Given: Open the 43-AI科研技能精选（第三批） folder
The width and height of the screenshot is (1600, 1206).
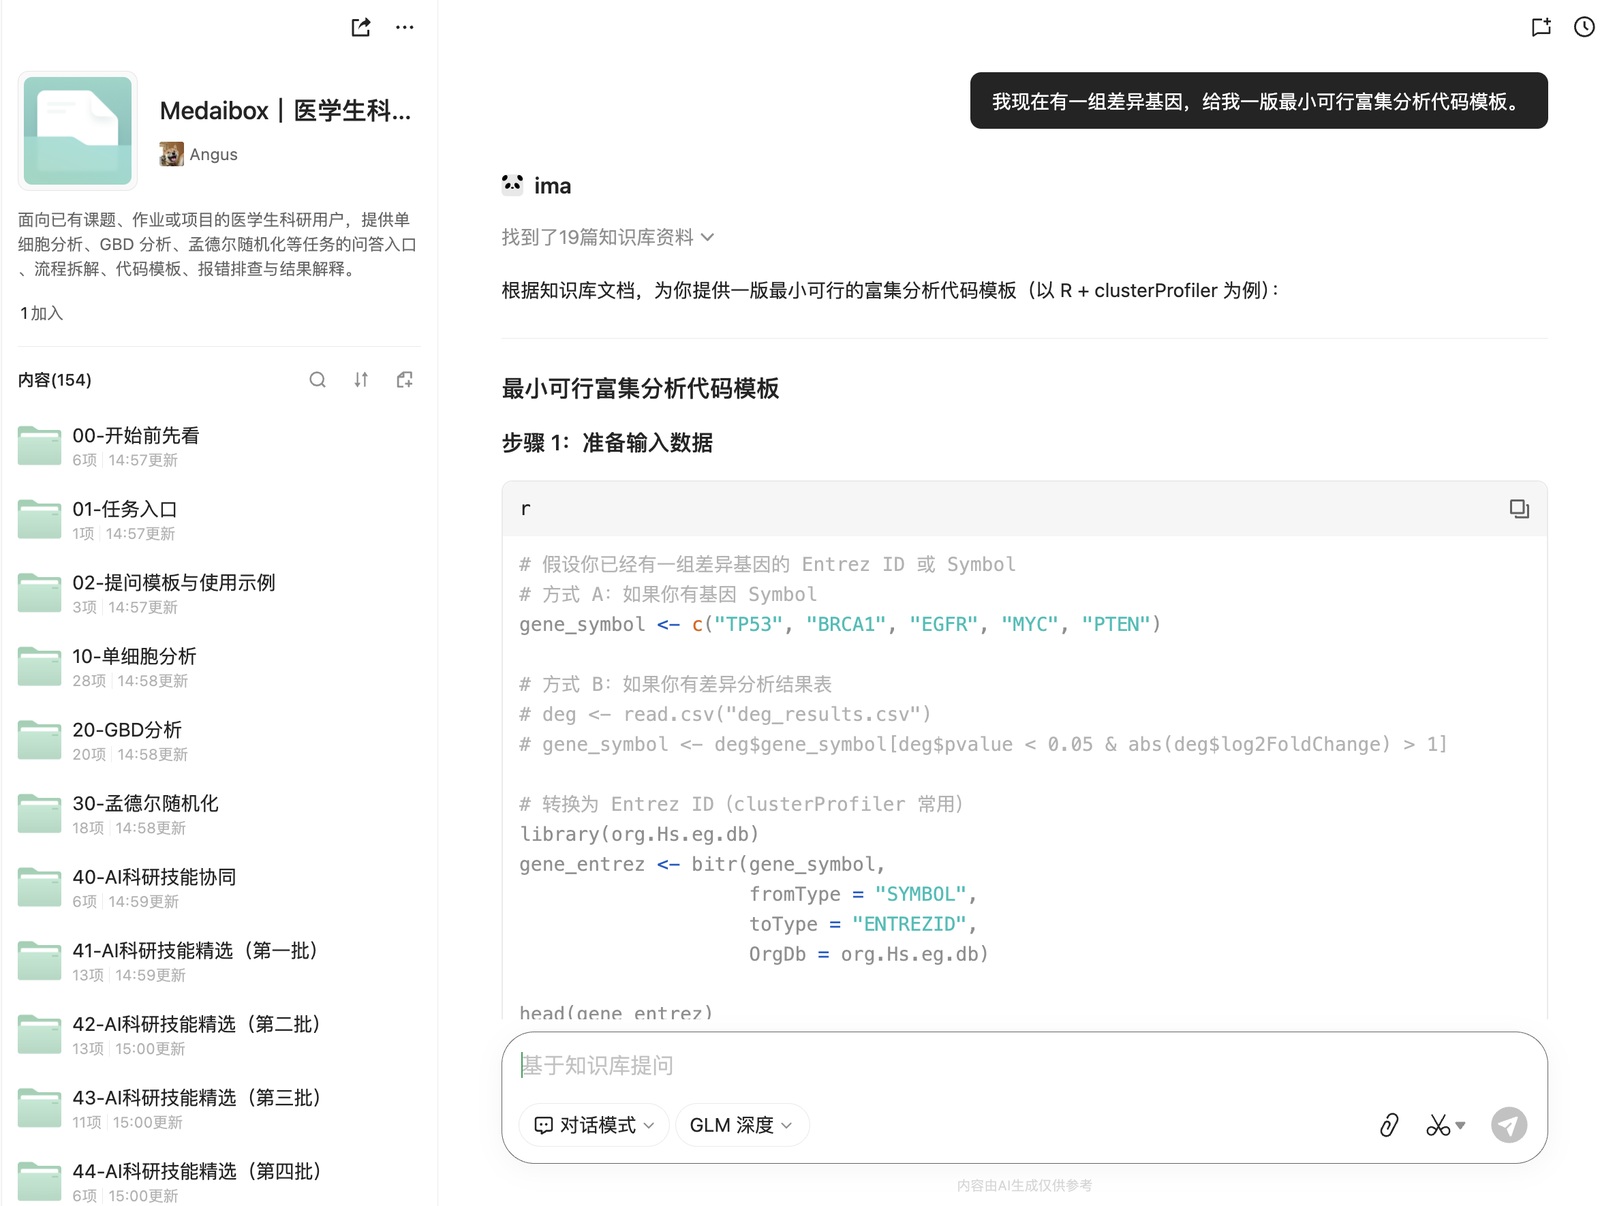Looking at the screenshot, I should [x=218, y=1108].
